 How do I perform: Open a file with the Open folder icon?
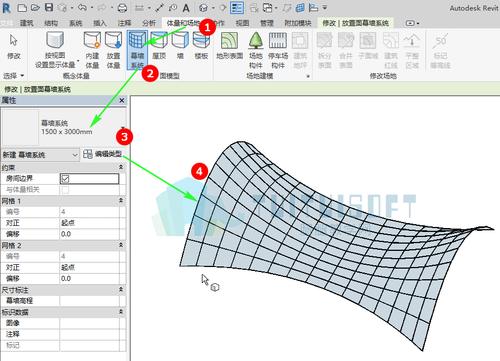tap(35, 8)
